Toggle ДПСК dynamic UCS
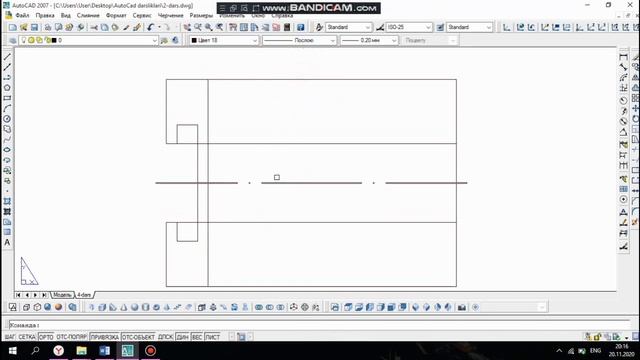640x360 pixels. tap(165, 337)
